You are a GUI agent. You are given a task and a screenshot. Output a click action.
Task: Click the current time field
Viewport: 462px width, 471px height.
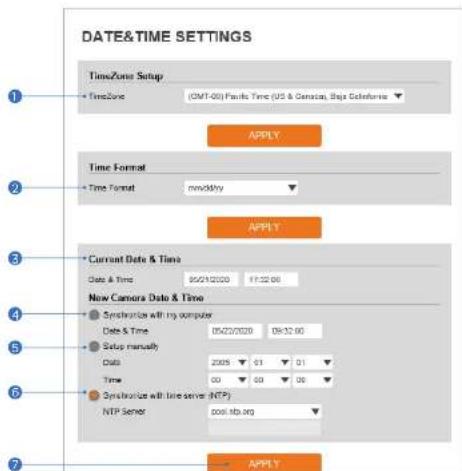[x=271, y=279]
